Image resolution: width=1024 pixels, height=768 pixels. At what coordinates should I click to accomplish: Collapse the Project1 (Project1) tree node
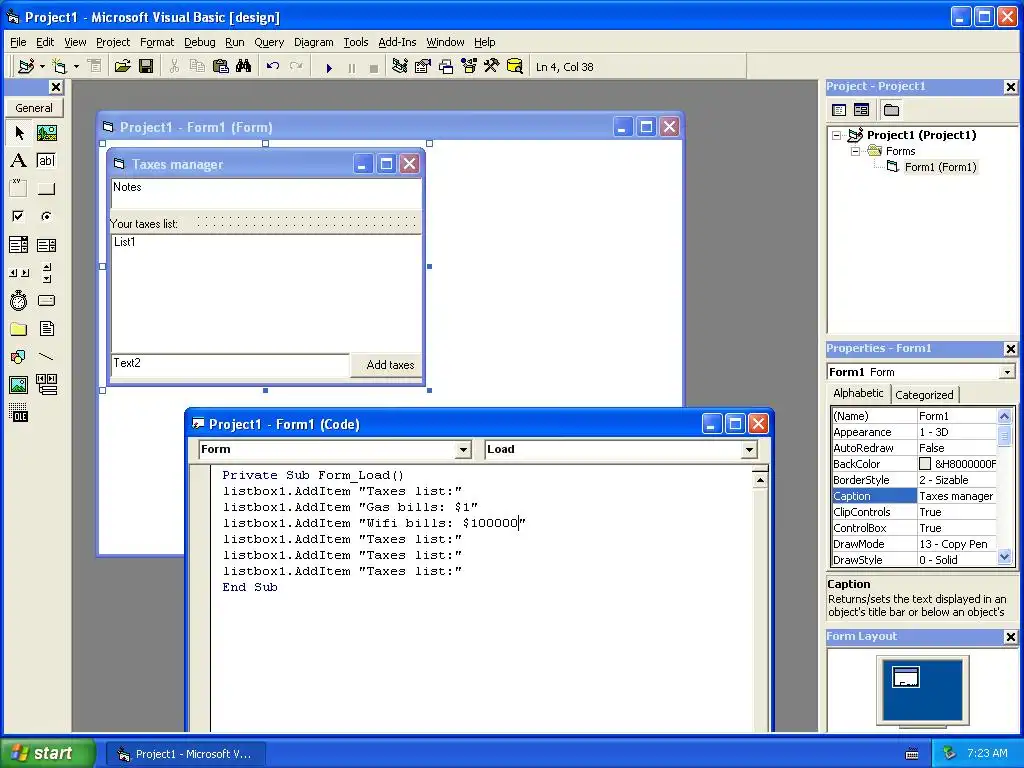click(x=837, y=135)
